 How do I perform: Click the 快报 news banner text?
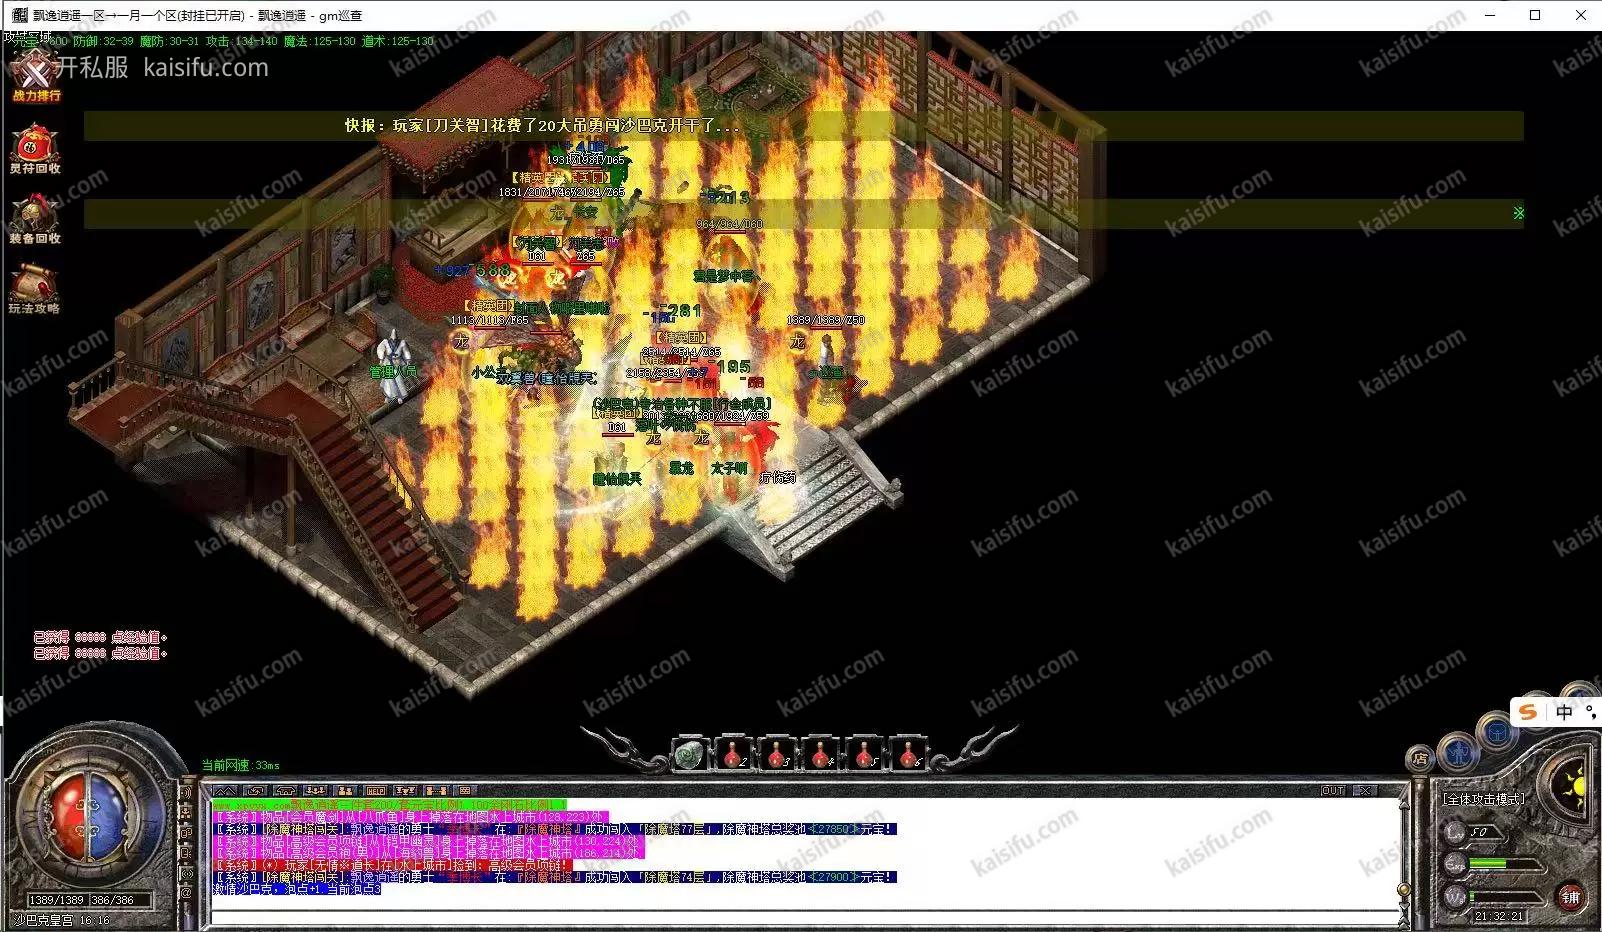542,126
